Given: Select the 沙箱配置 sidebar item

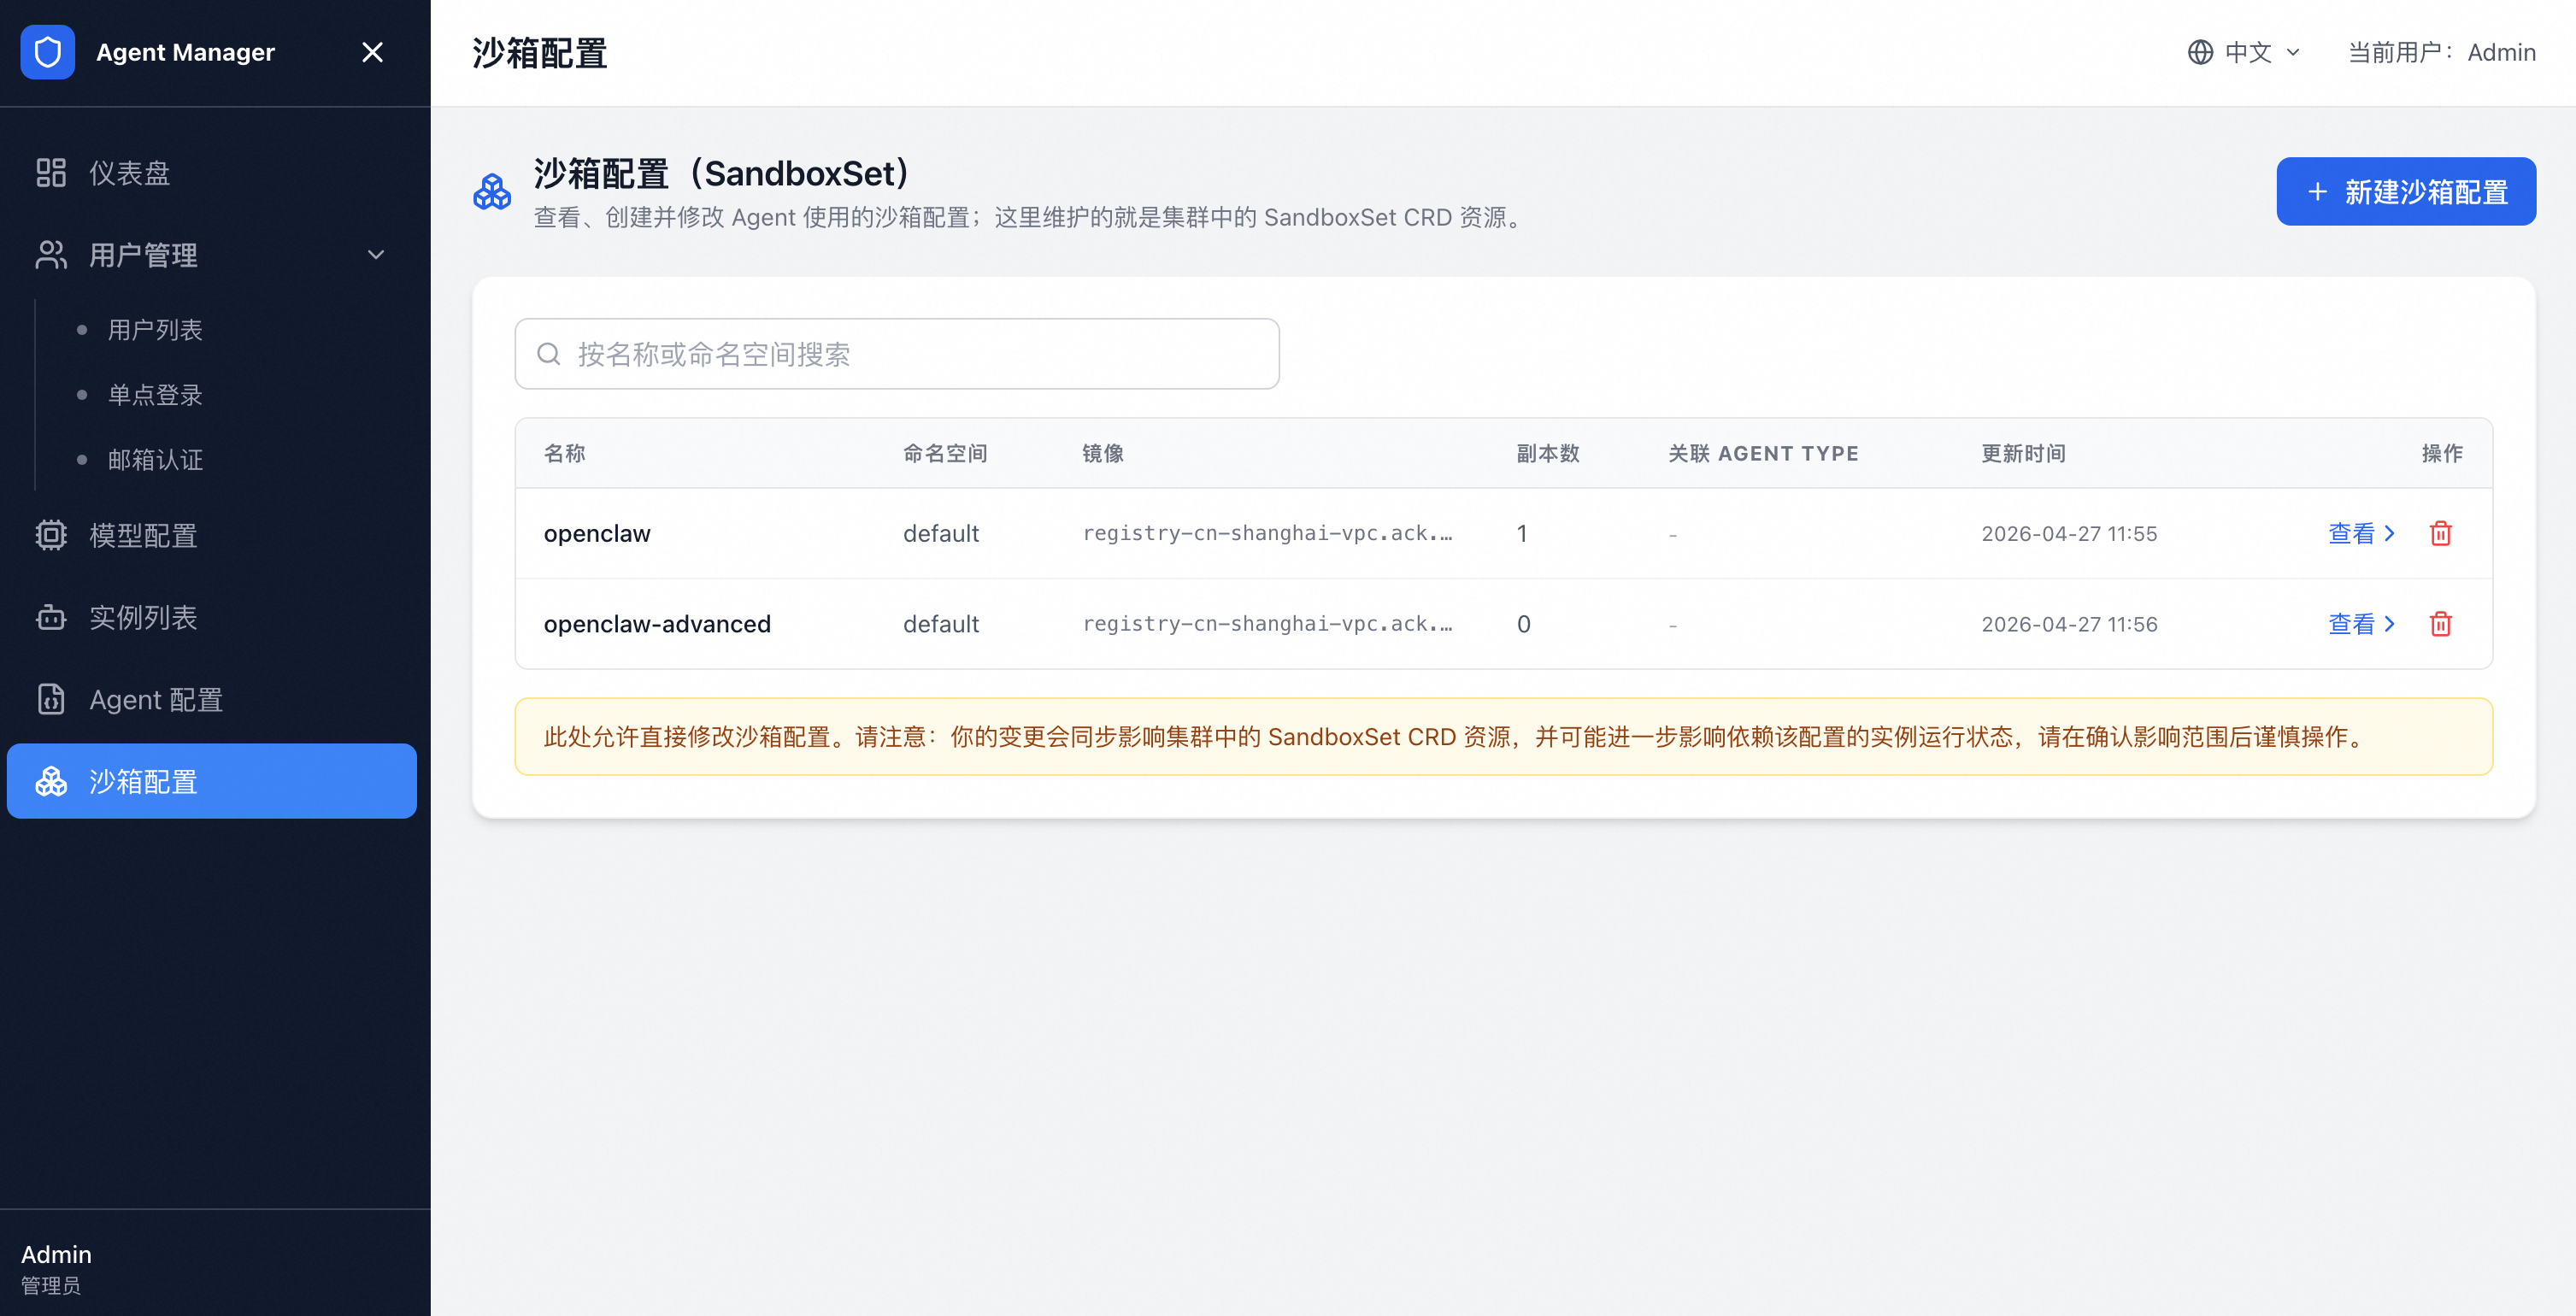Looking at the screenshot, I should [x=212, y=781].
